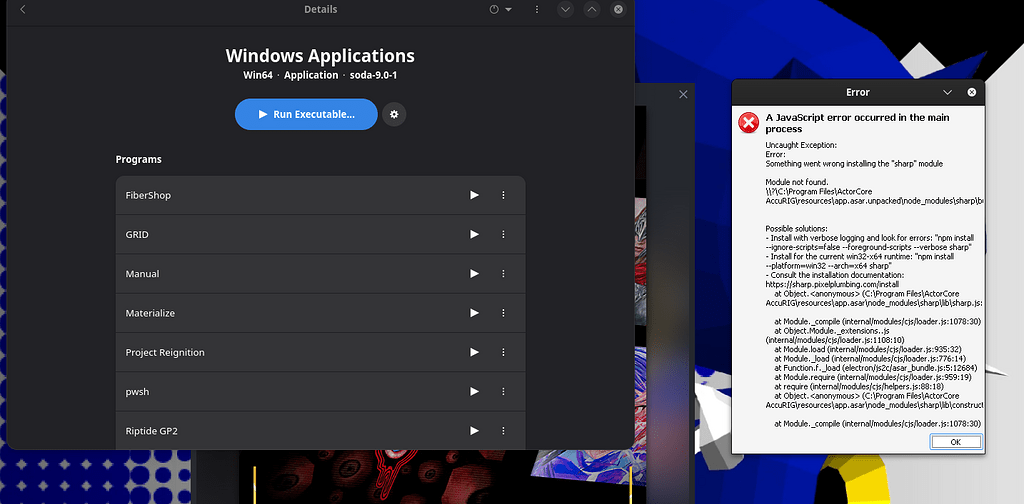Select the Manual program row
1024x504 pixels.
[x=321, y=274]
